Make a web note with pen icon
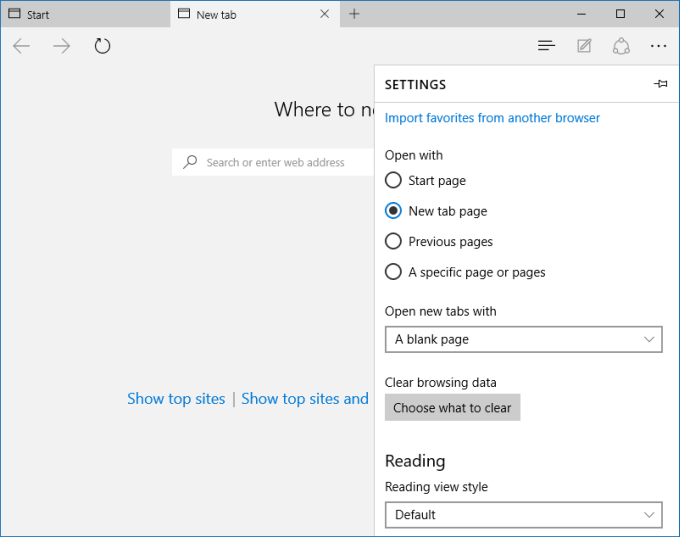This screenshot has width=680, height=537. 584,46
